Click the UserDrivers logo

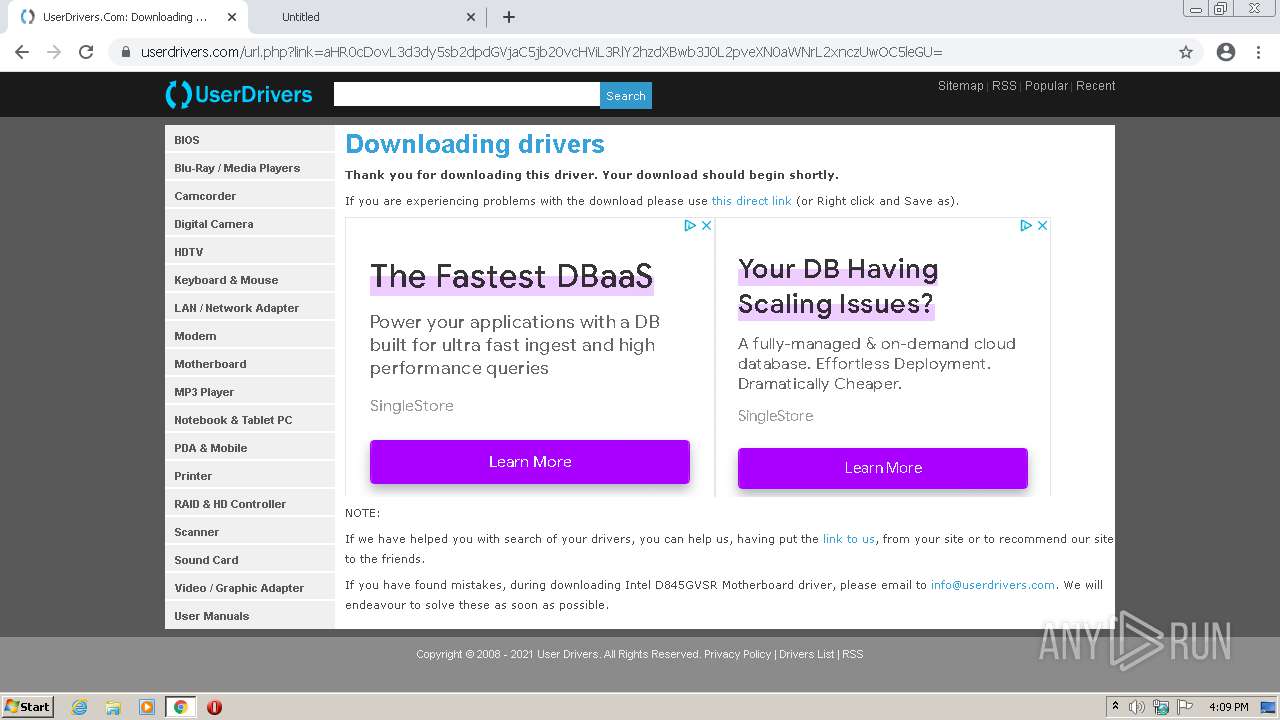(x=239, y=95)
